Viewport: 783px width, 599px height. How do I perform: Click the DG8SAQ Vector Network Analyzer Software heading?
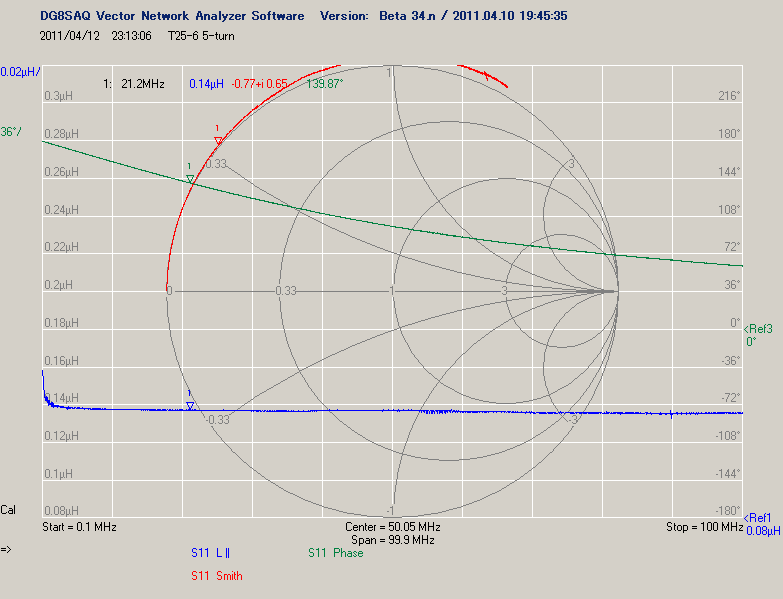click(x=172, y=16)
